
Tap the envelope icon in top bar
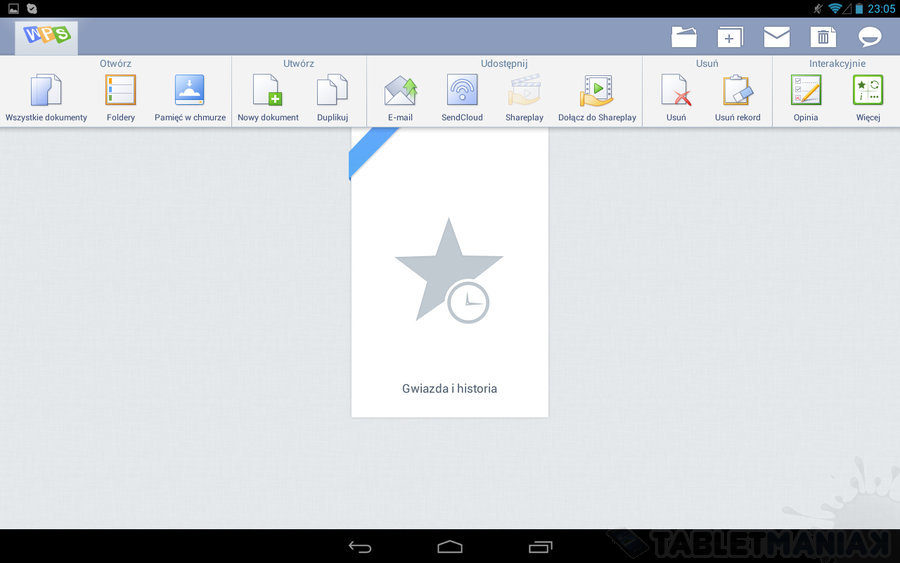point(777,37)
